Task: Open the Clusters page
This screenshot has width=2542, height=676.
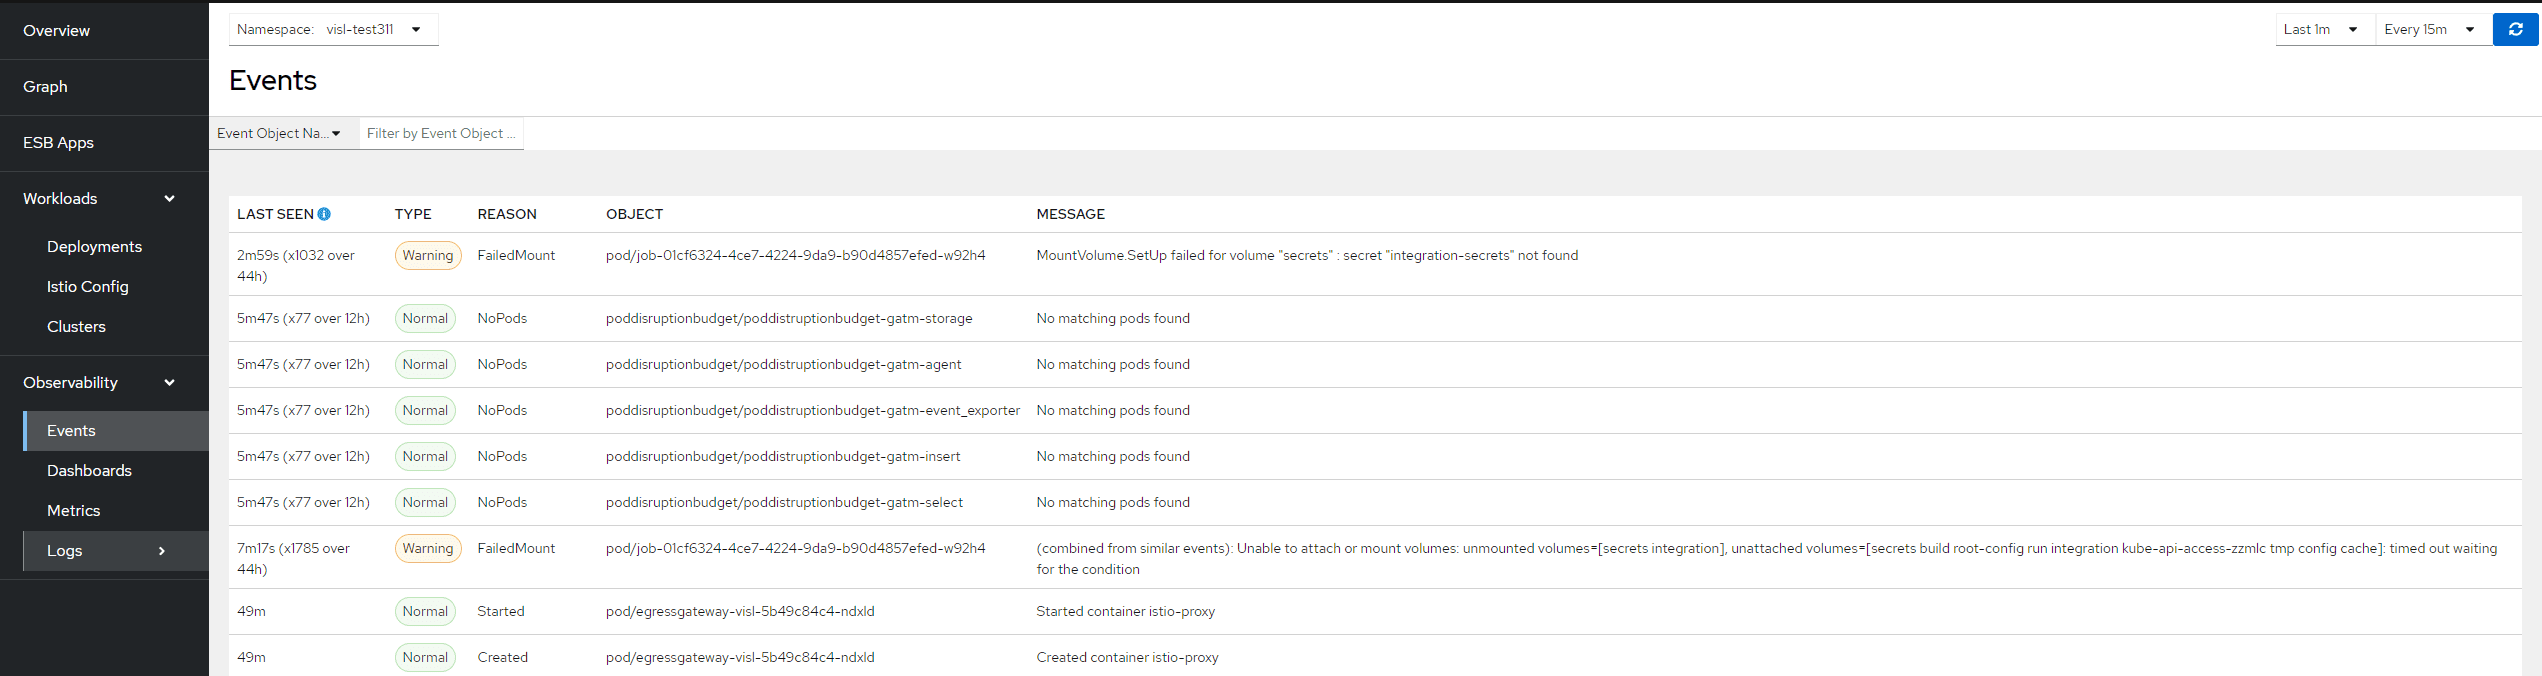Action: tap(77, 327)
